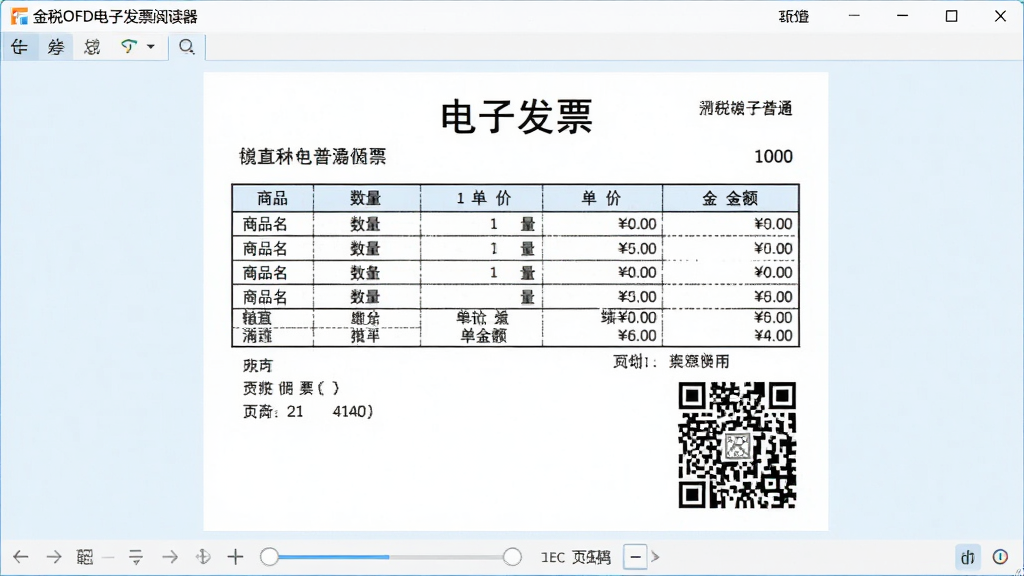
Task: Click the boxed minus button in bottom bar
Action: [x=635, y=556]
